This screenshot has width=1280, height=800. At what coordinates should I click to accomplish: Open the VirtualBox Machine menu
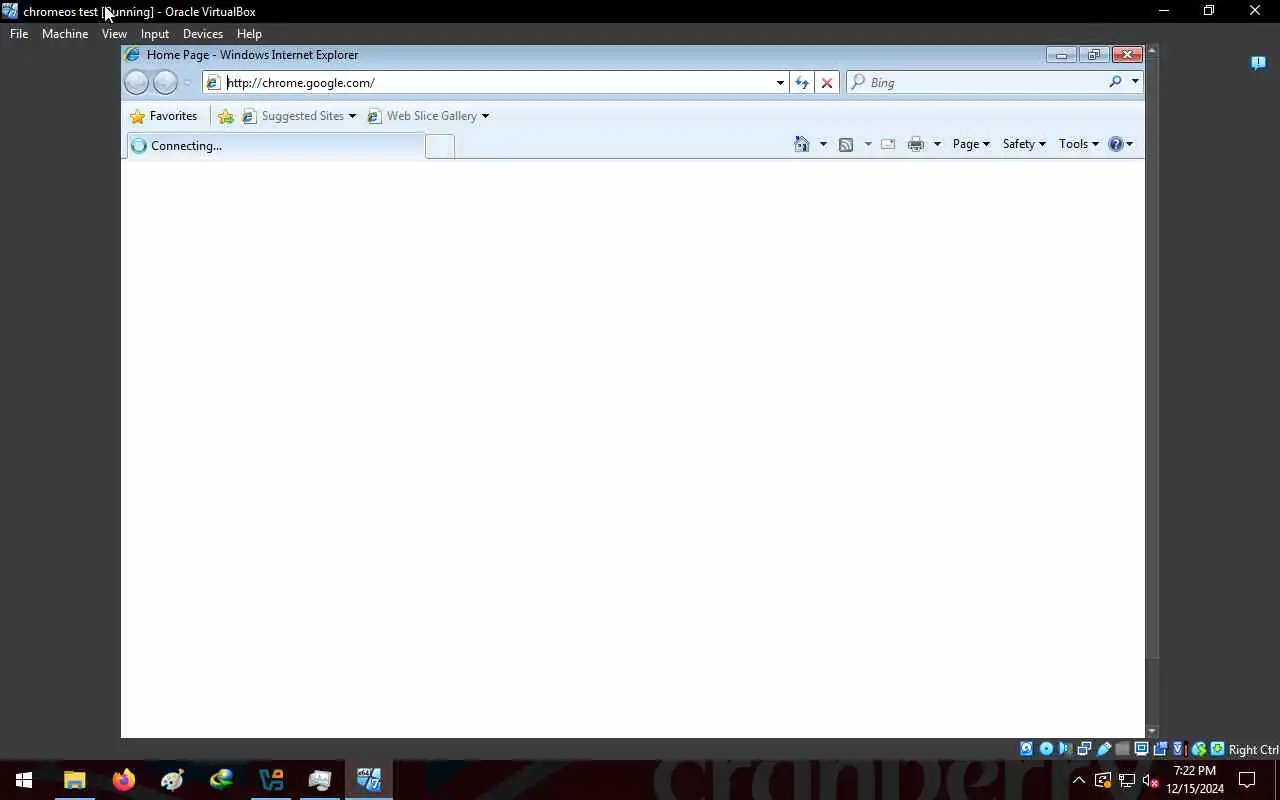click(x=65, y=34)
